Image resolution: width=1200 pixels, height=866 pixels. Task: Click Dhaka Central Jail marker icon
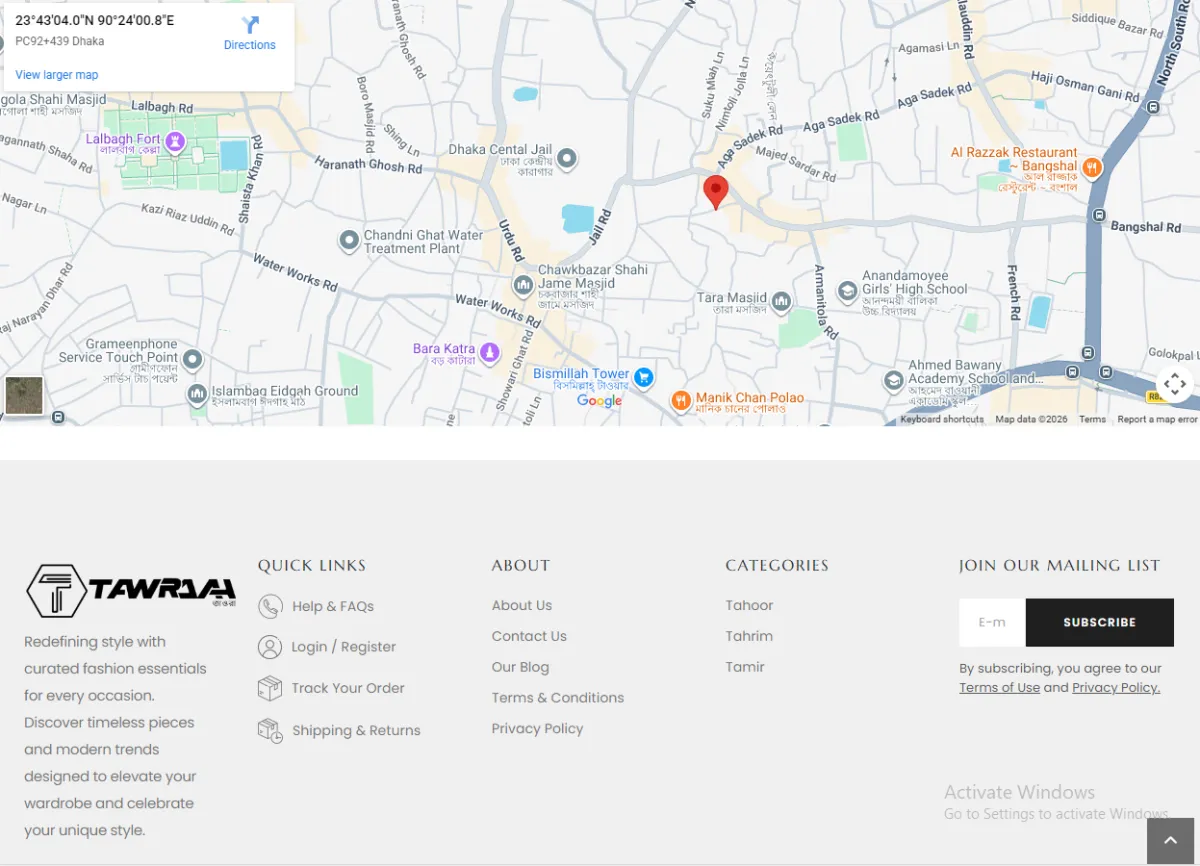point(567,157)
